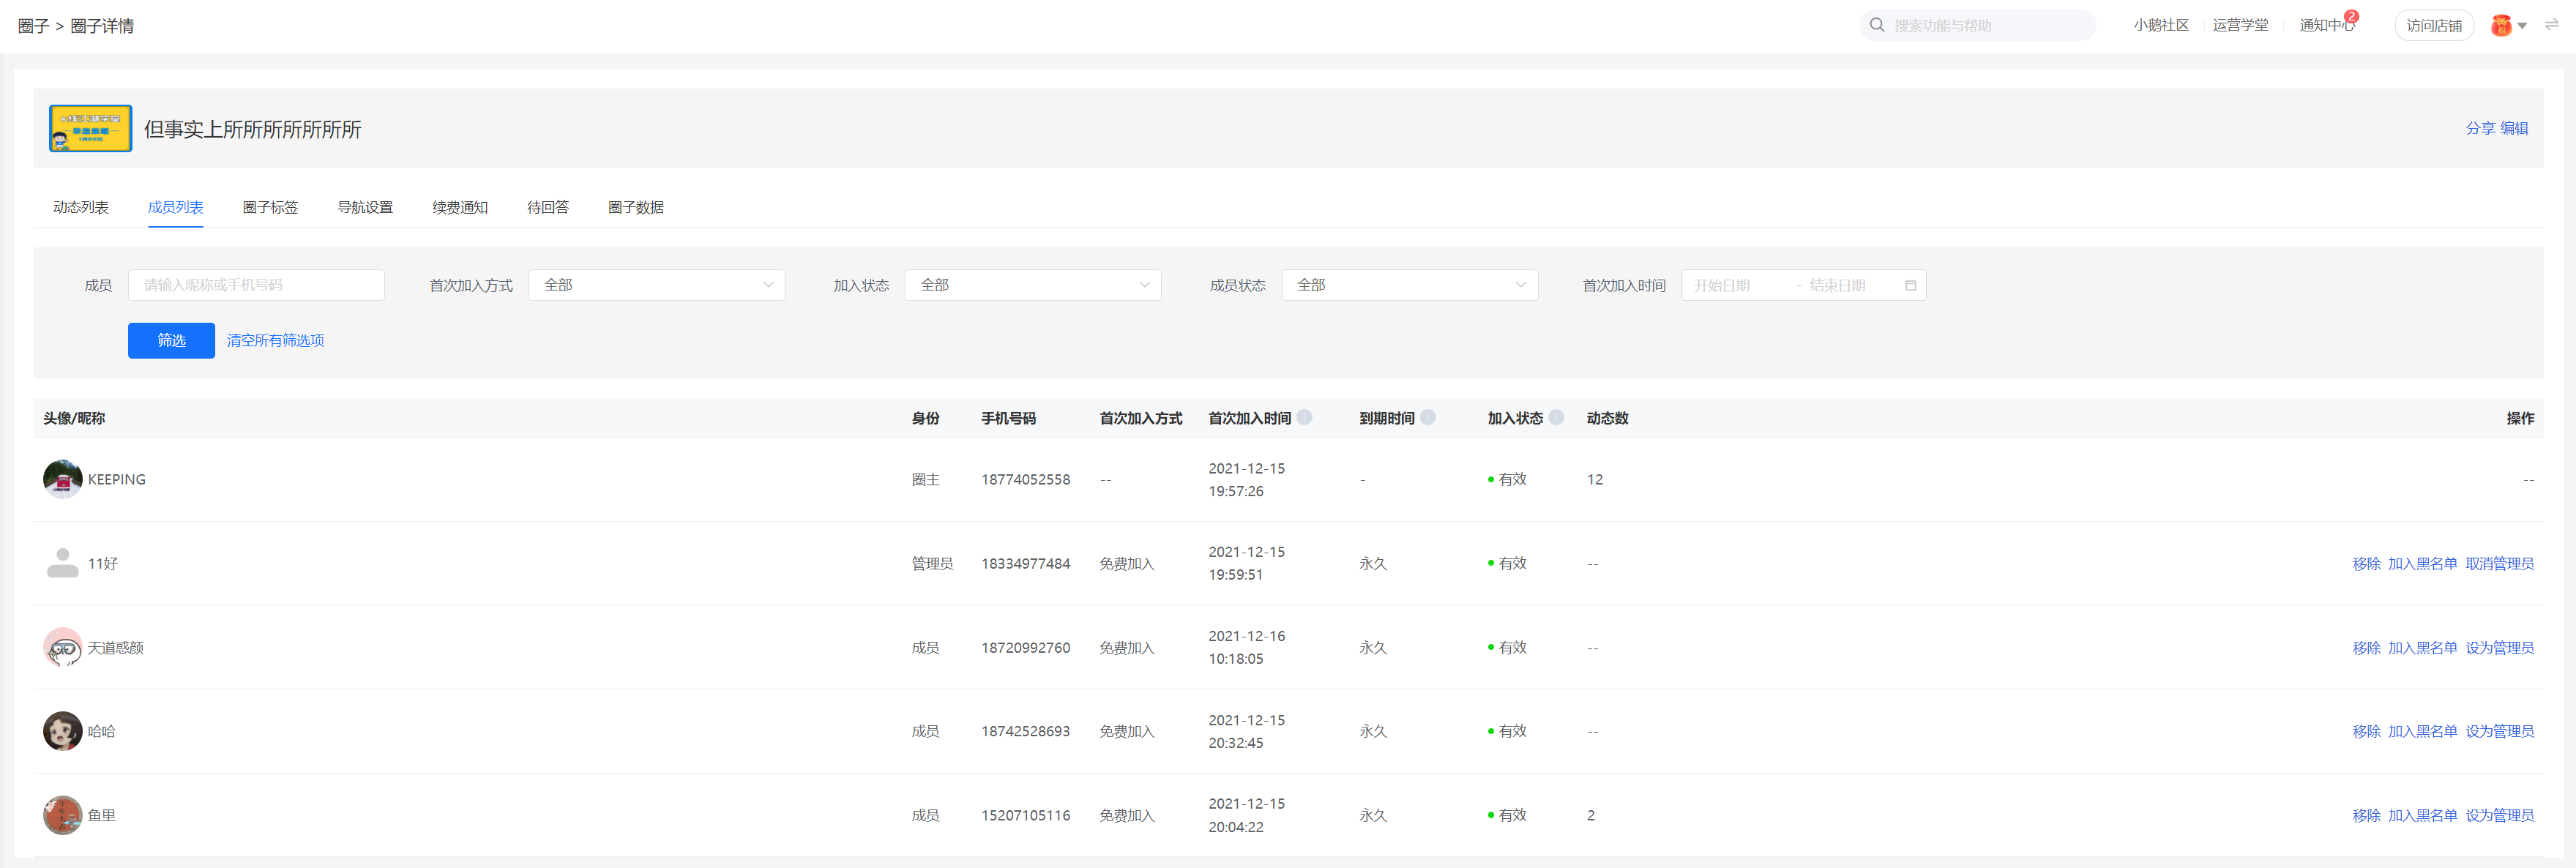Click 访问店铺 button in header

point(2433,26)
